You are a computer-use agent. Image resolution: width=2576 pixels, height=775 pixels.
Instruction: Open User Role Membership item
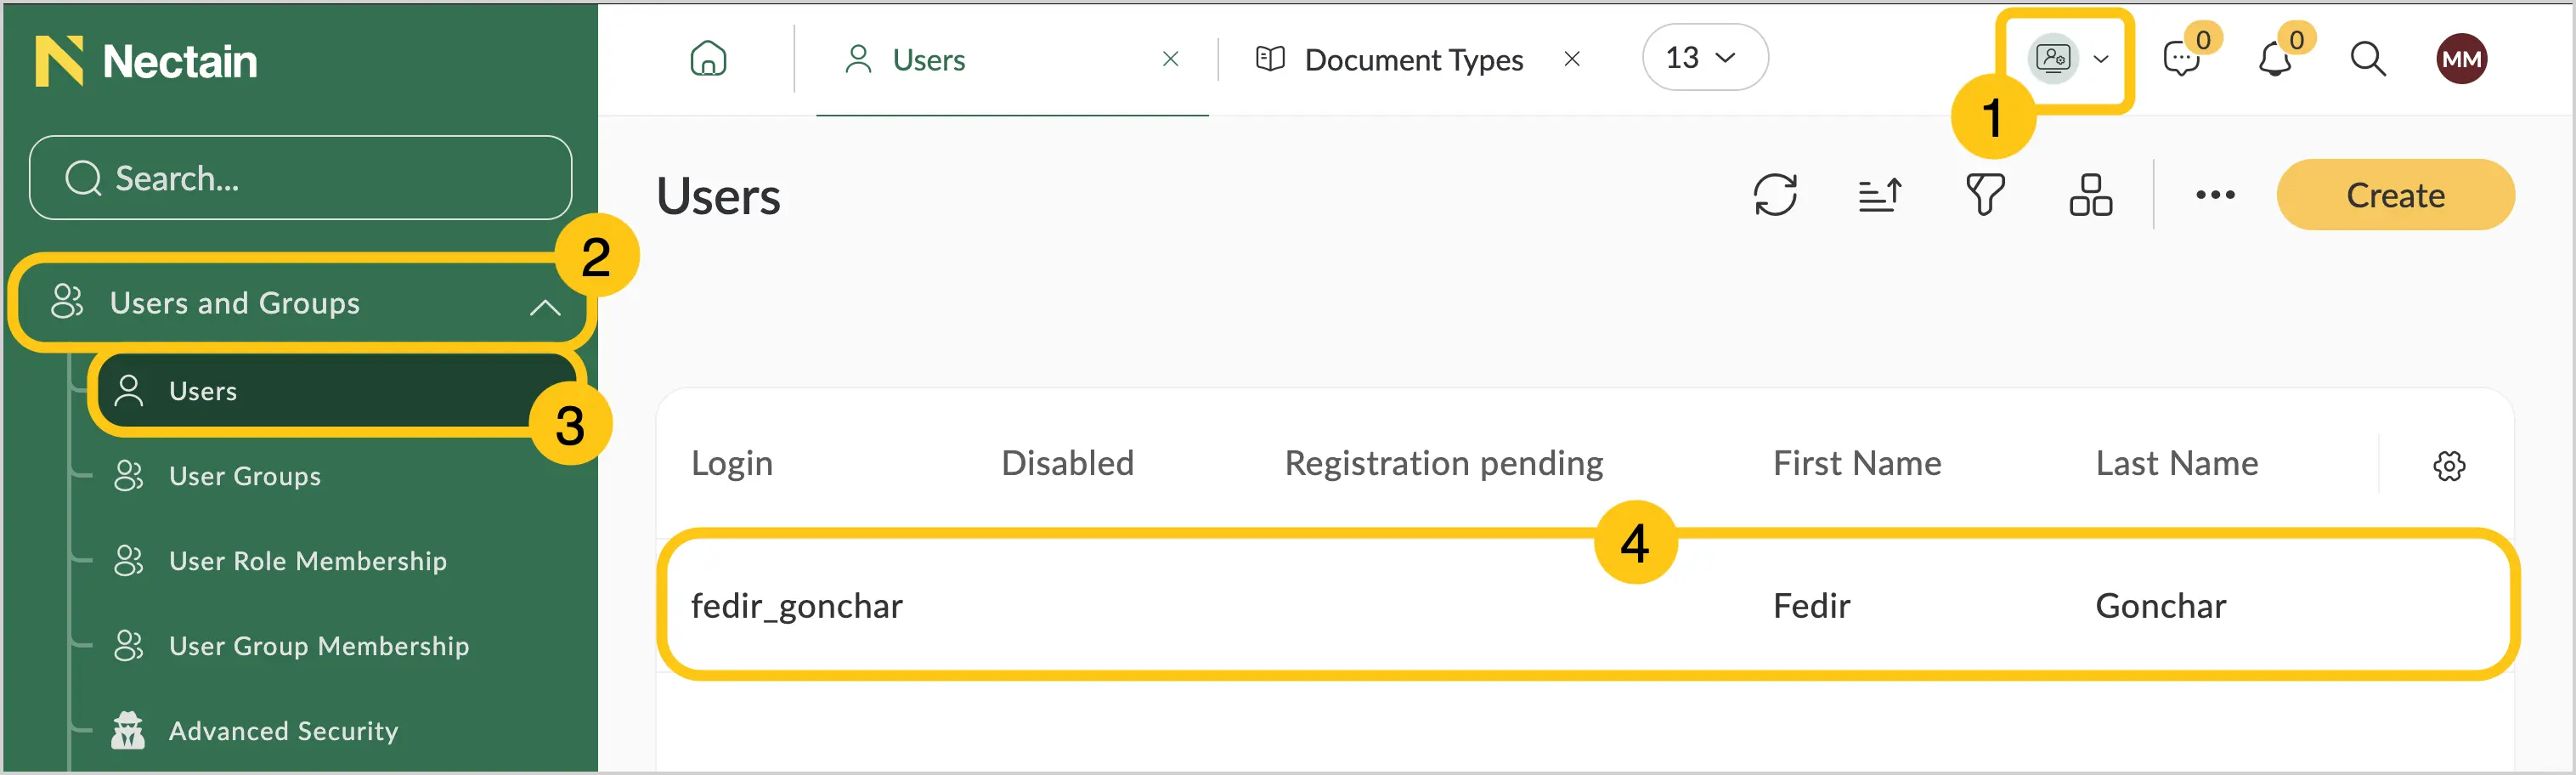307,561
